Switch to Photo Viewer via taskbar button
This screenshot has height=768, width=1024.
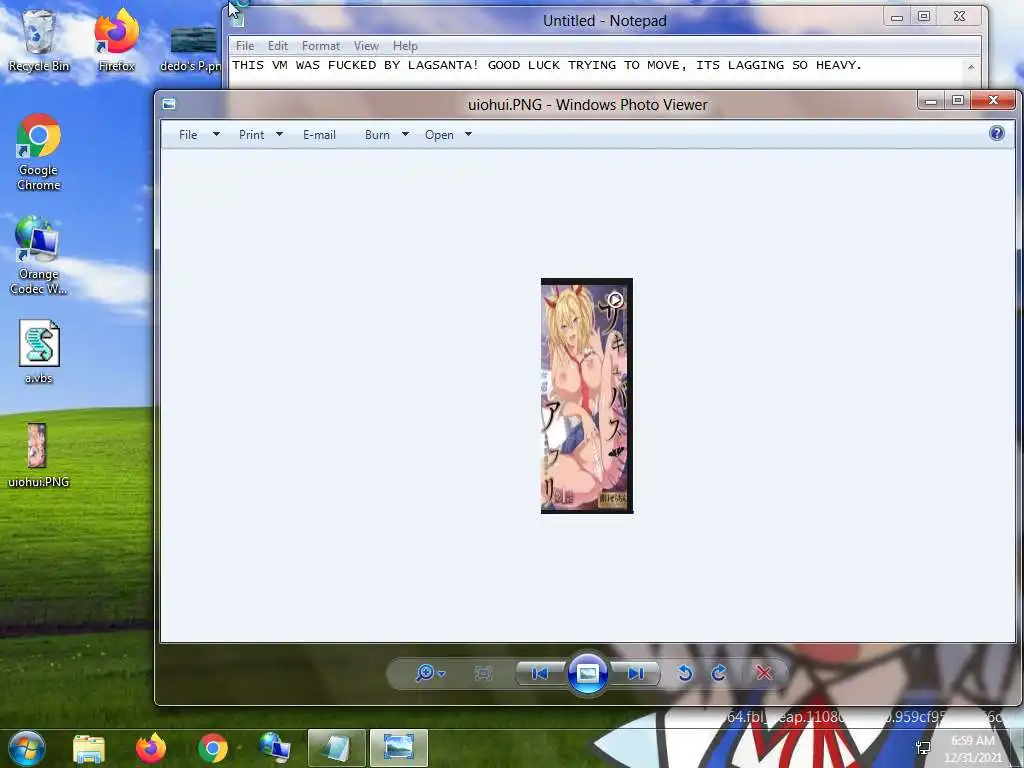[x=398, y=748]
